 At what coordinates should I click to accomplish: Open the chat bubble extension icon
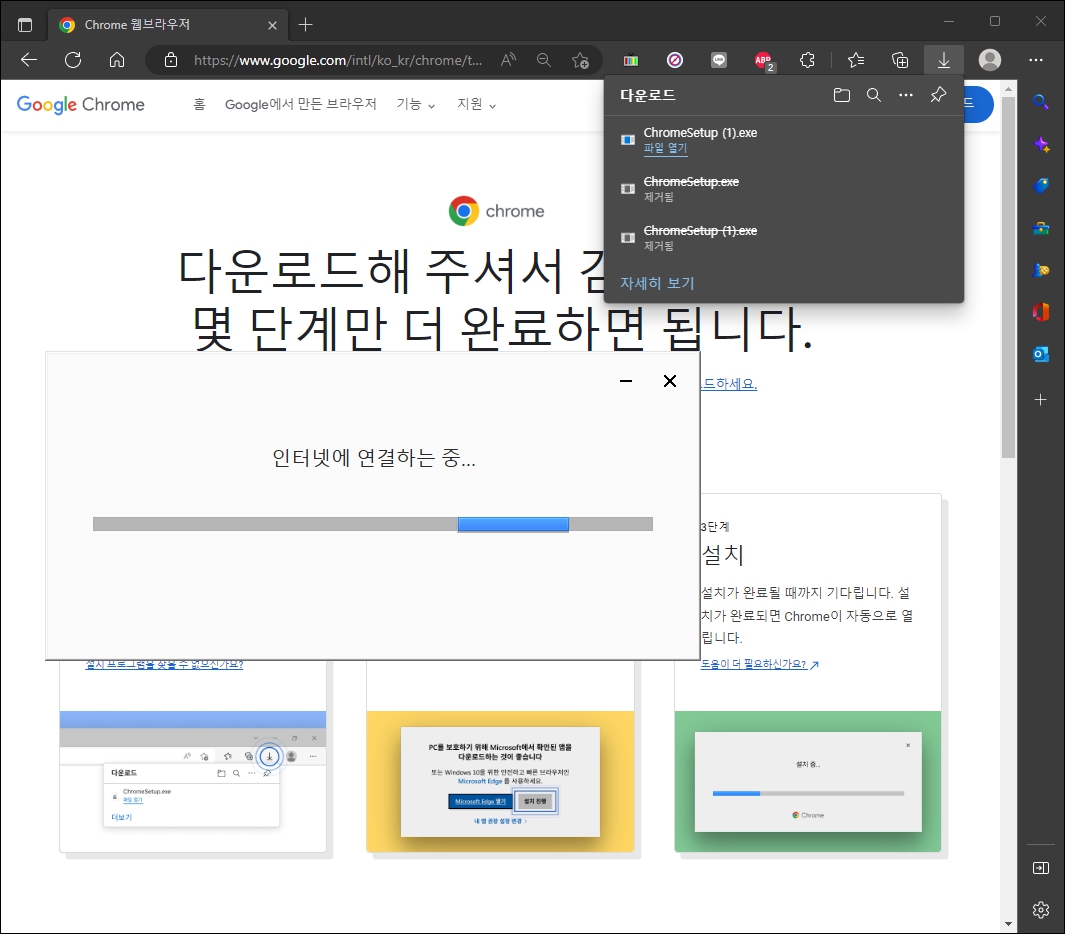[x=719, y=60]
